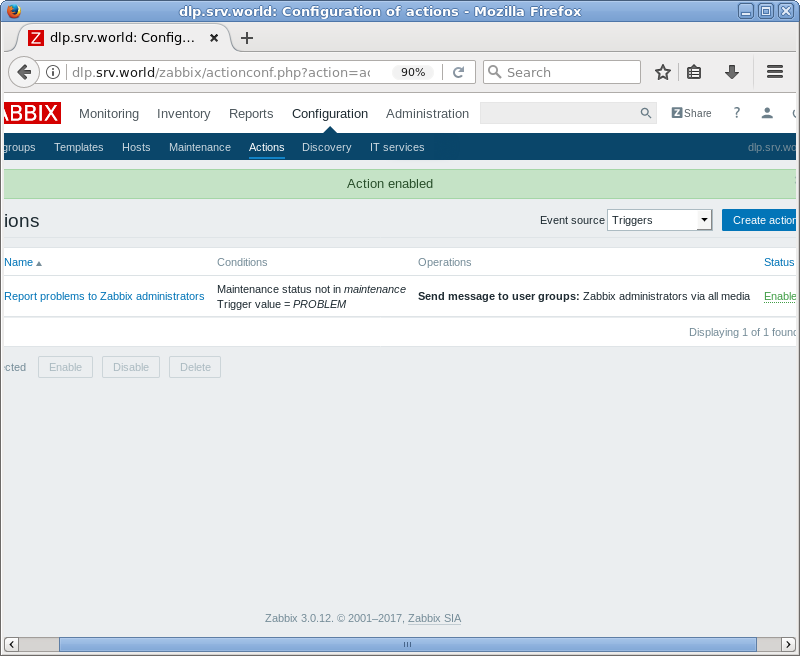
Task: Click 'Trigger value = PROBLEM' condition text
Action: coord(281,304)
